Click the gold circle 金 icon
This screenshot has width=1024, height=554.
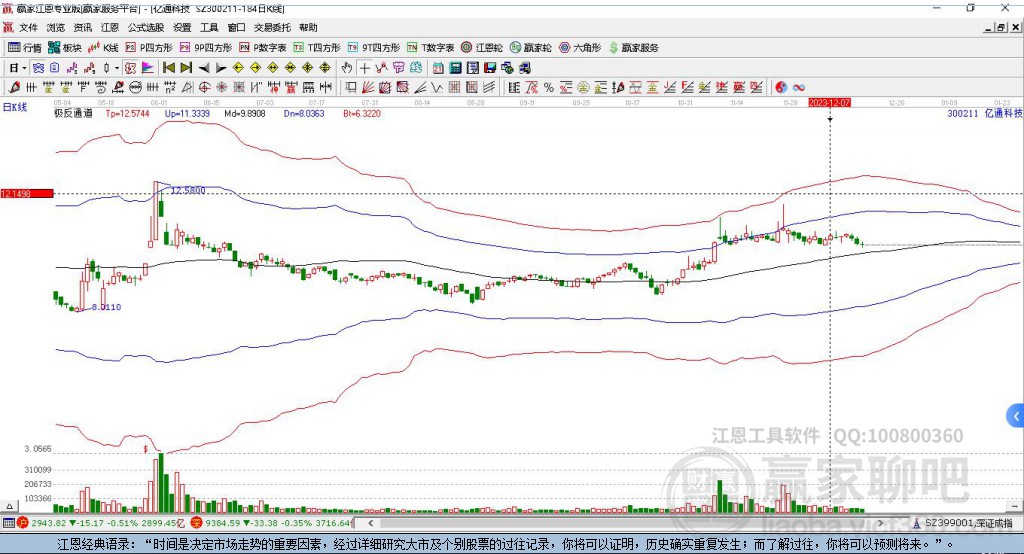pos(583,87)
